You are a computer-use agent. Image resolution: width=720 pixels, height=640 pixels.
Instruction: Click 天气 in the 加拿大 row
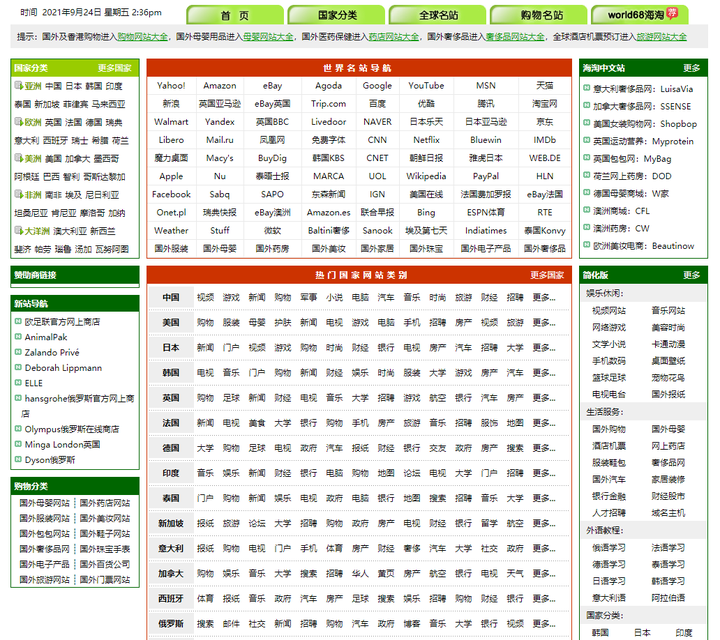515,573
